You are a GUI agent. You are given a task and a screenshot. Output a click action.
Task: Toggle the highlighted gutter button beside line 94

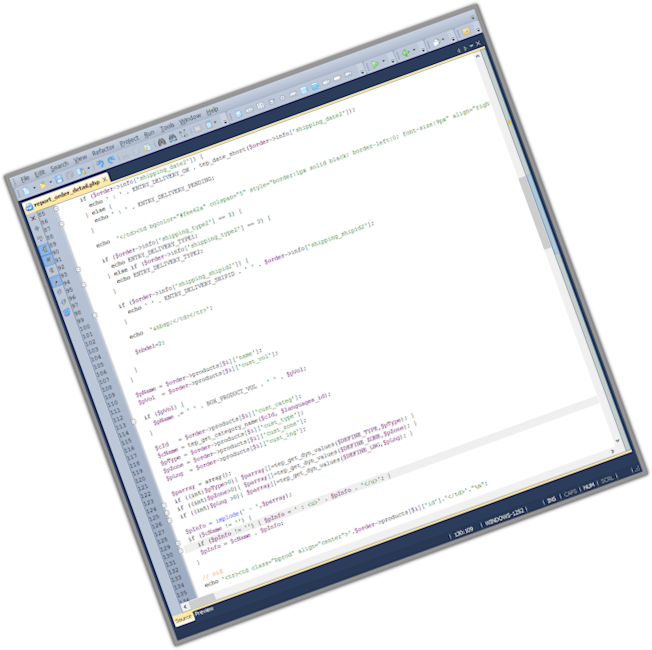pyautogui.click(x=56, y=281)
